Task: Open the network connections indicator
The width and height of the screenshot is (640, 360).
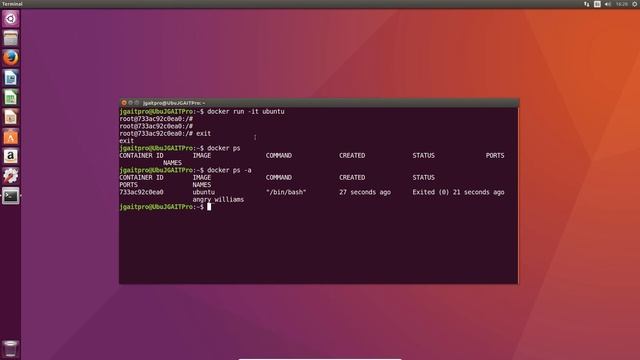Action: (587, 4)
